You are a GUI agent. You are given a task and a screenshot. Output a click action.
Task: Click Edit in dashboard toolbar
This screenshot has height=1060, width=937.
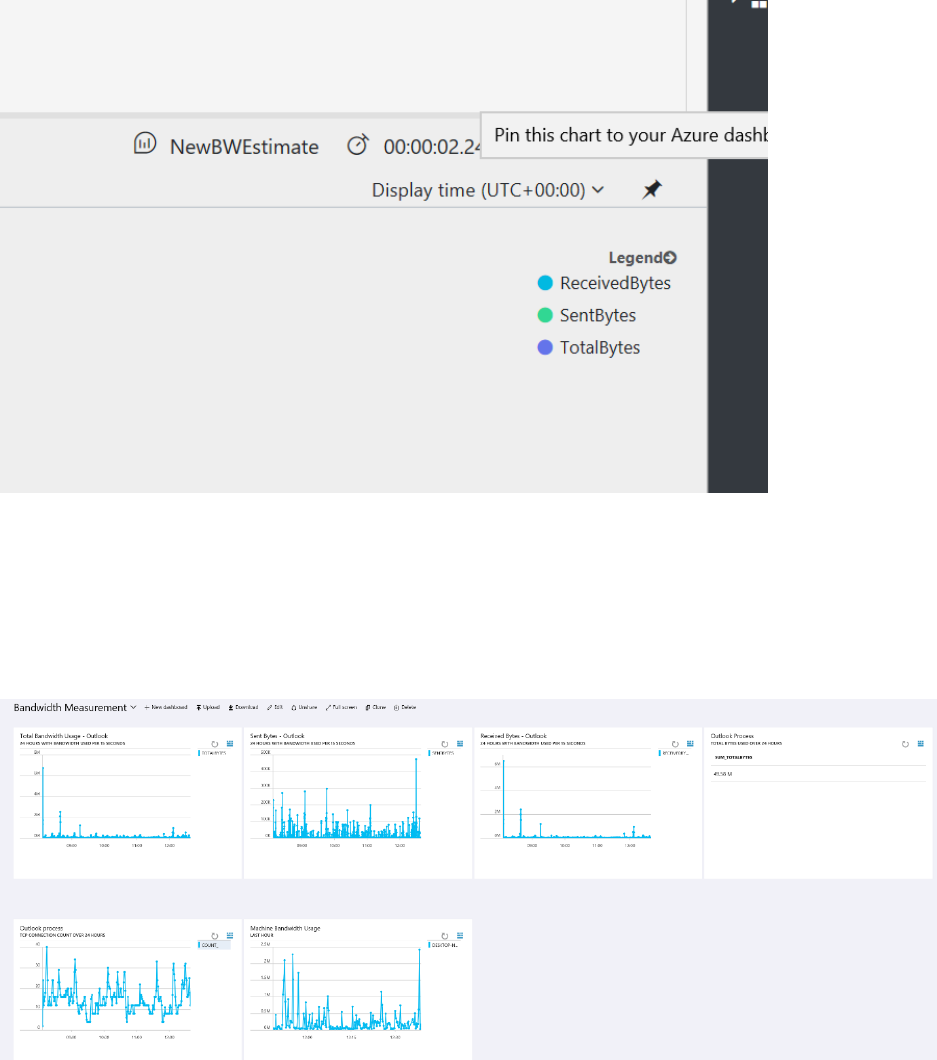(275, 707)
